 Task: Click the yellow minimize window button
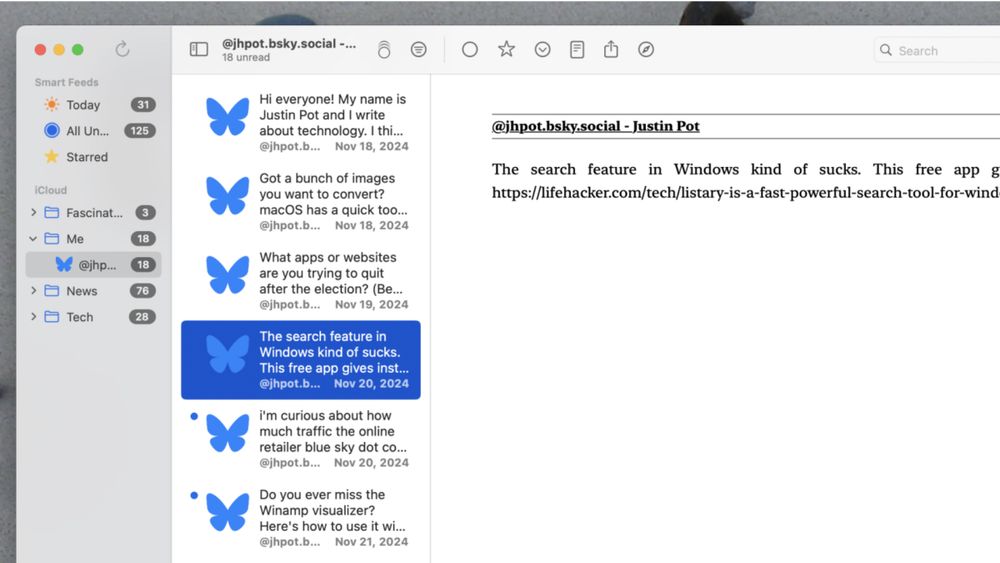click(59, 49)
